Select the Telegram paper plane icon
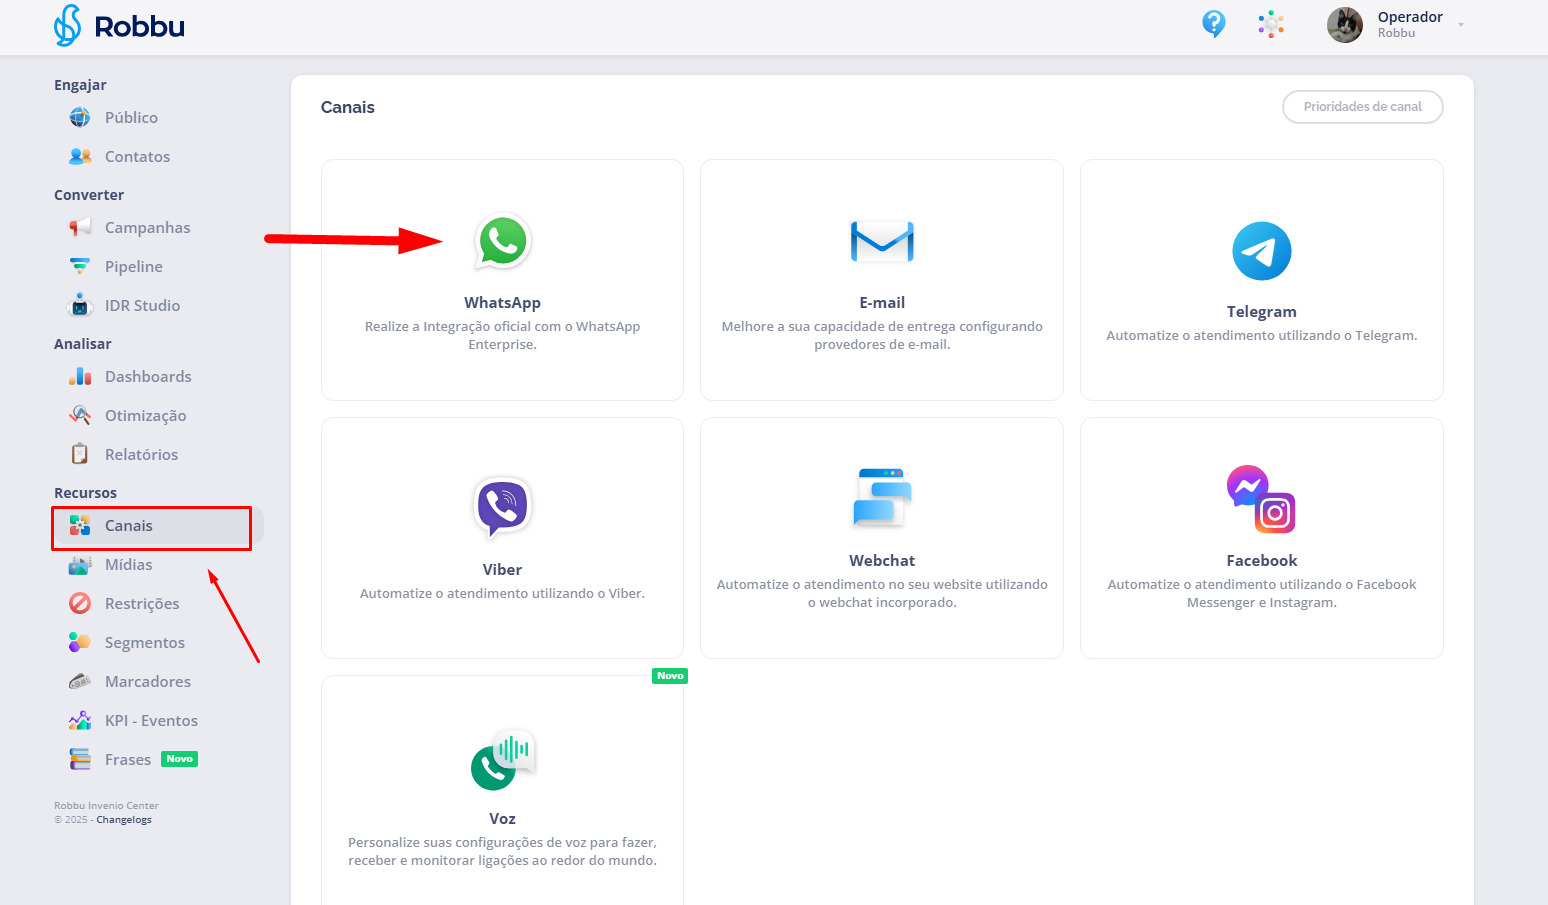This screenshot has width=1548, height=905. coord(1261,251)
